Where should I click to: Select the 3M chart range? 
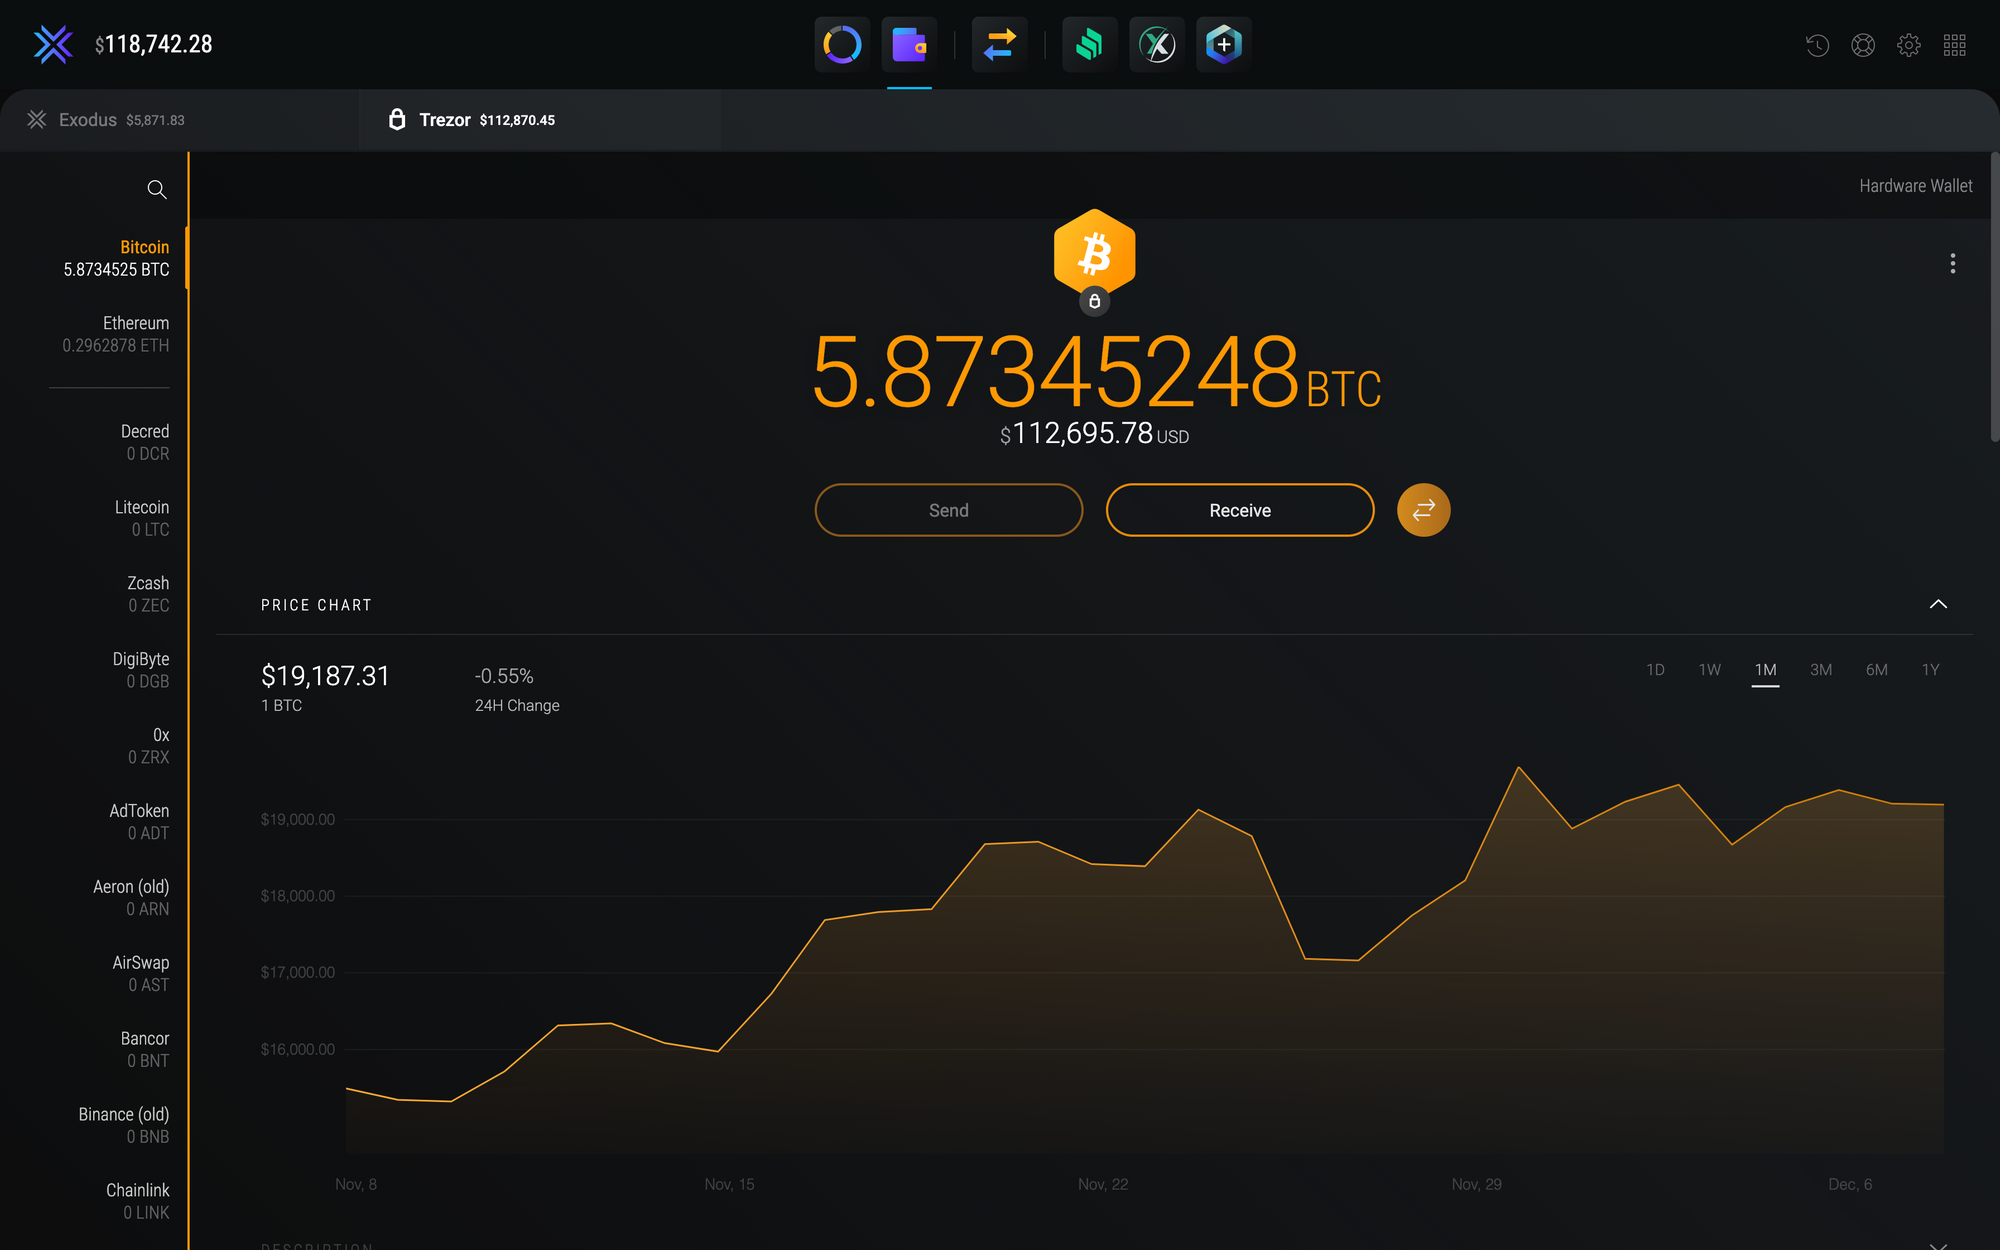tap(1821, 670)
